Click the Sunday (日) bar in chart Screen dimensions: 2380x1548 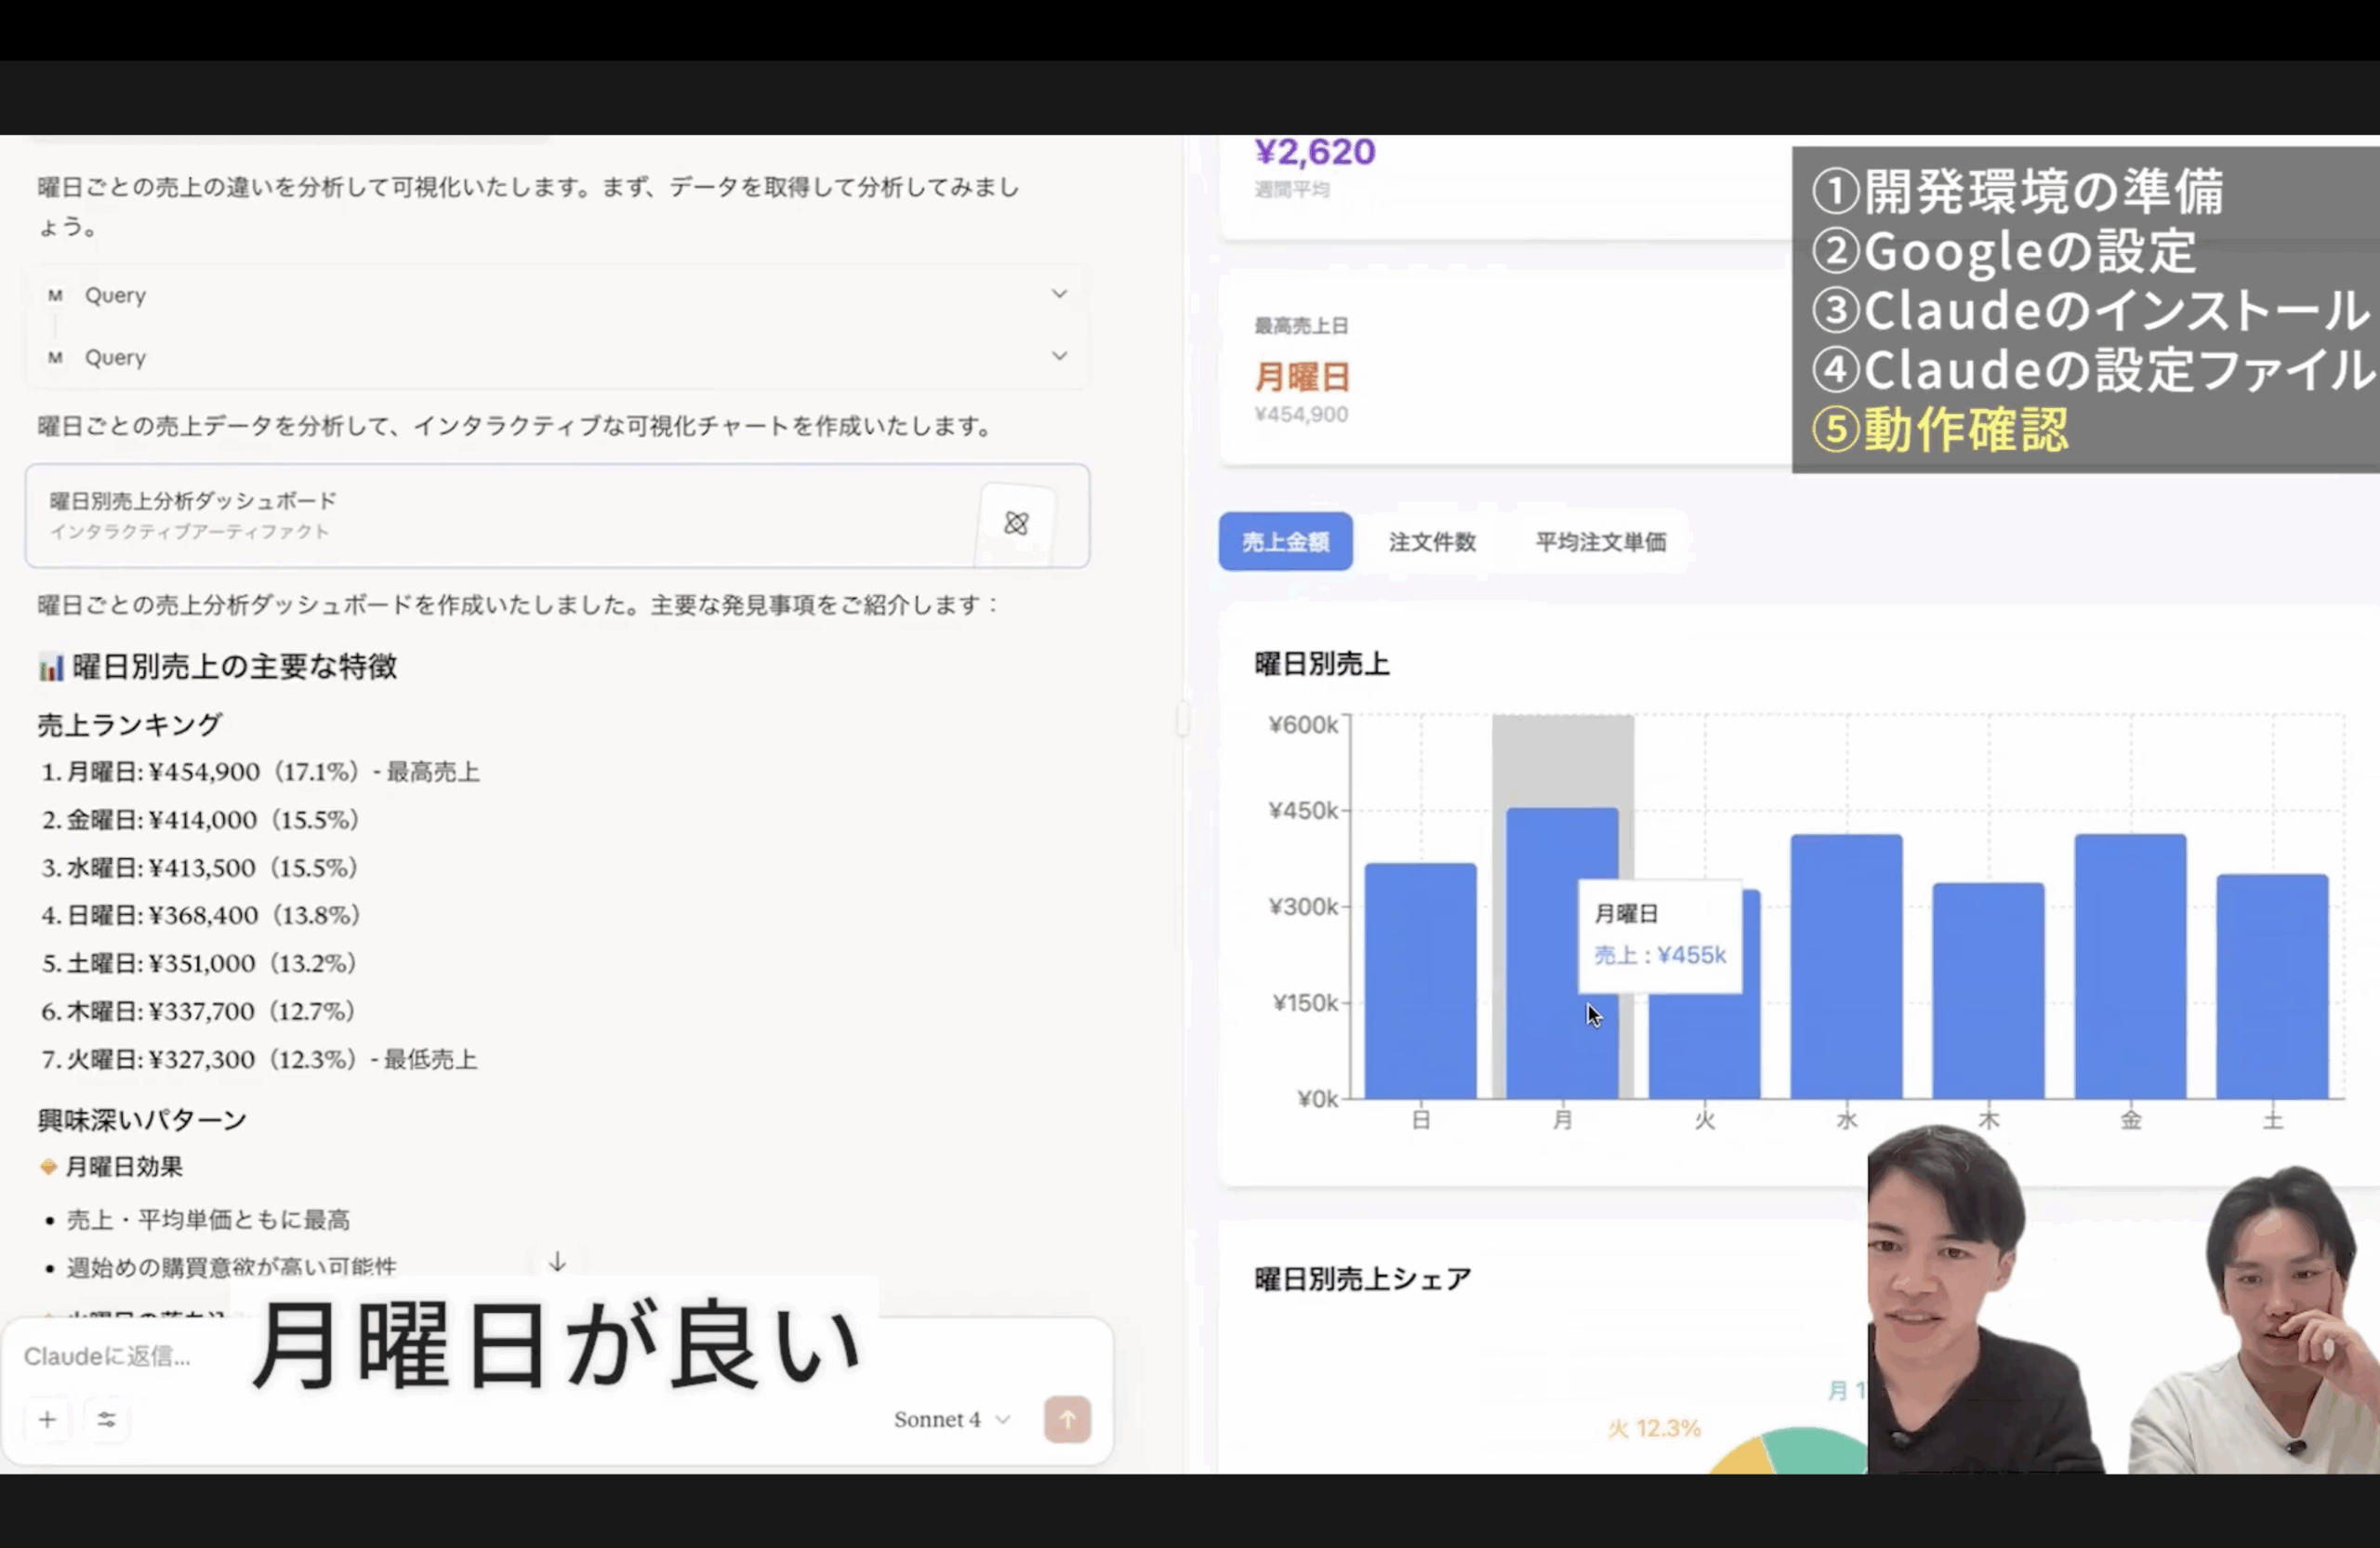coord(1420,980)
